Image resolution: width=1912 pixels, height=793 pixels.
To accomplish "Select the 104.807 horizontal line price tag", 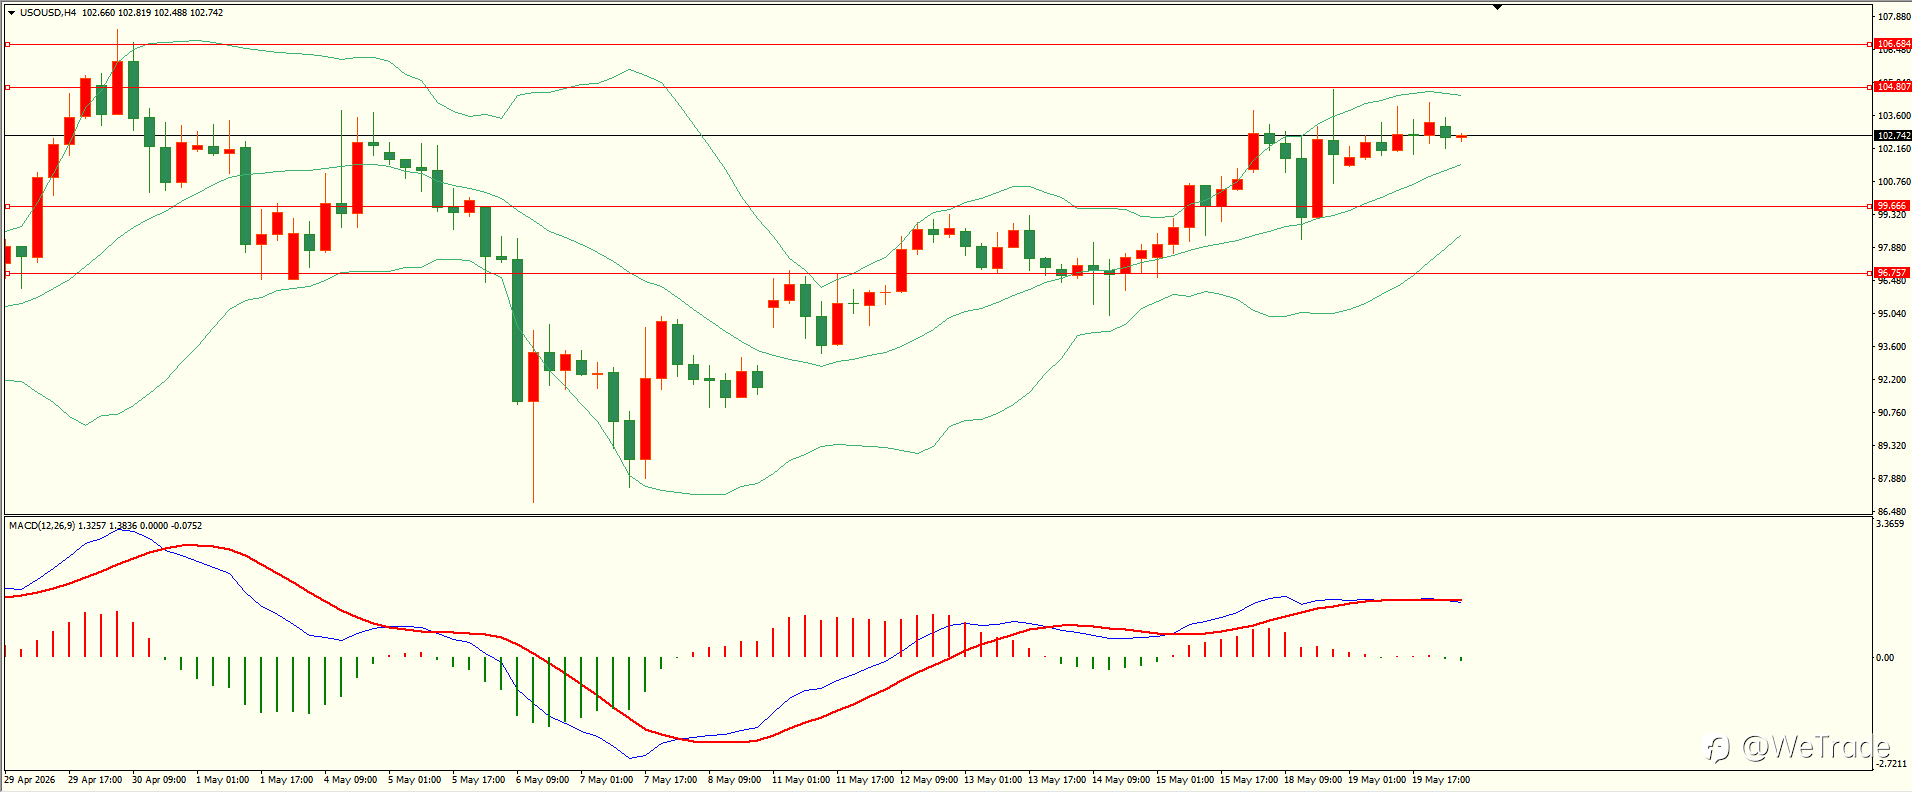I will click(1892, 87).
